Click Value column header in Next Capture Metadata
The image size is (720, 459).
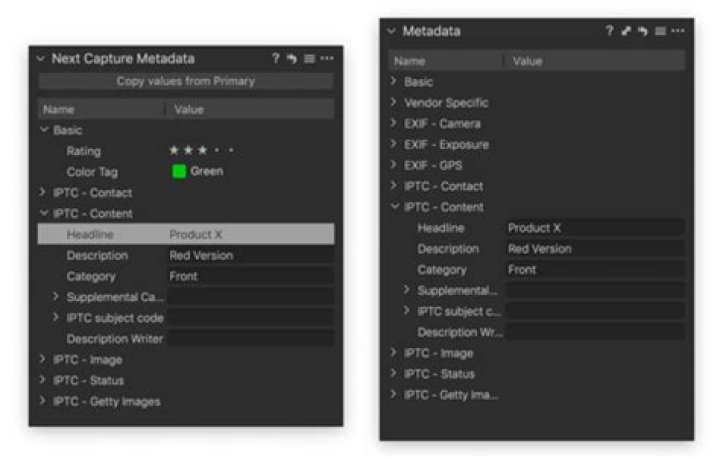tap(189, 109)
